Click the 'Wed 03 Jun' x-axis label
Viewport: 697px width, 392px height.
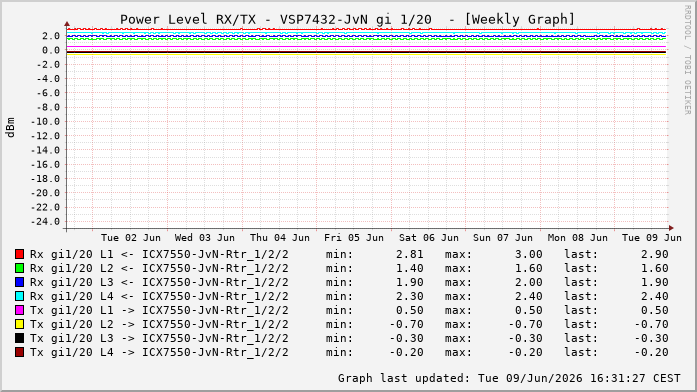[204, 238]
